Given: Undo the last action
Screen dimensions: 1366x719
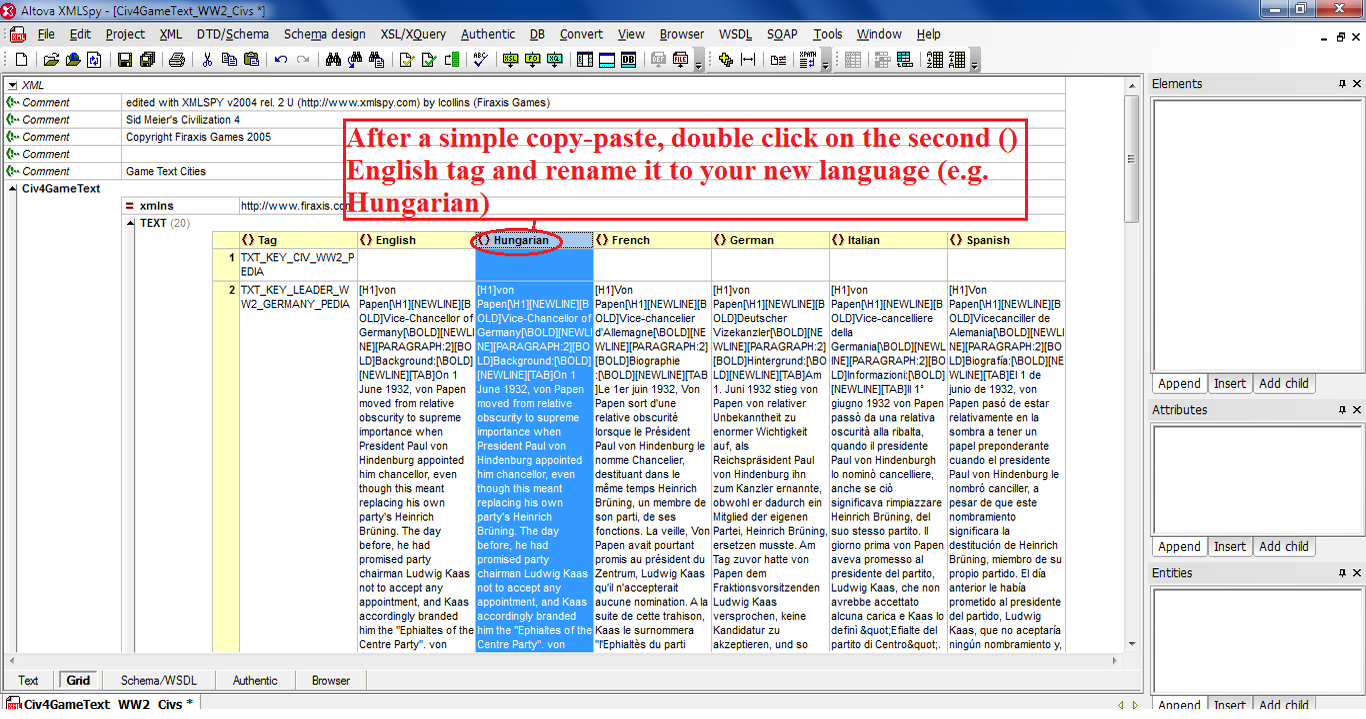Looking at the screenshot, I should tap(281, 60).
